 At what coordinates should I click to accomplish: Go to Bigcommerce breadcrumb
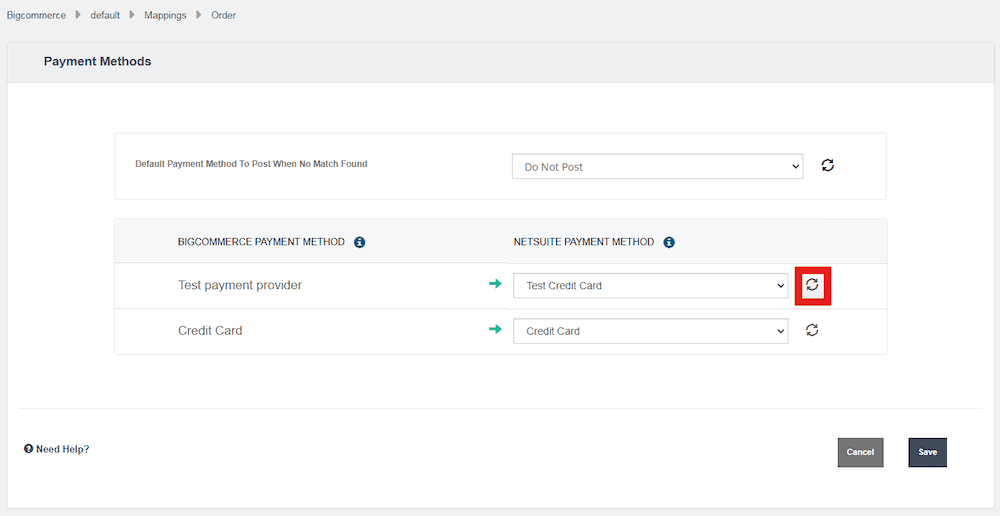pyautogui.click(x=36, y=15)
